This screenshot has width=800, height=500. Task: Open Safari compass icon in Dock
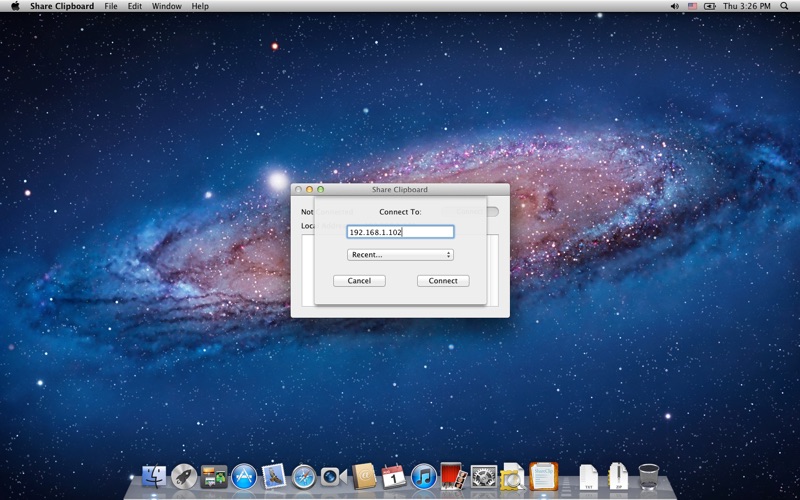click(x=304, y=477)
